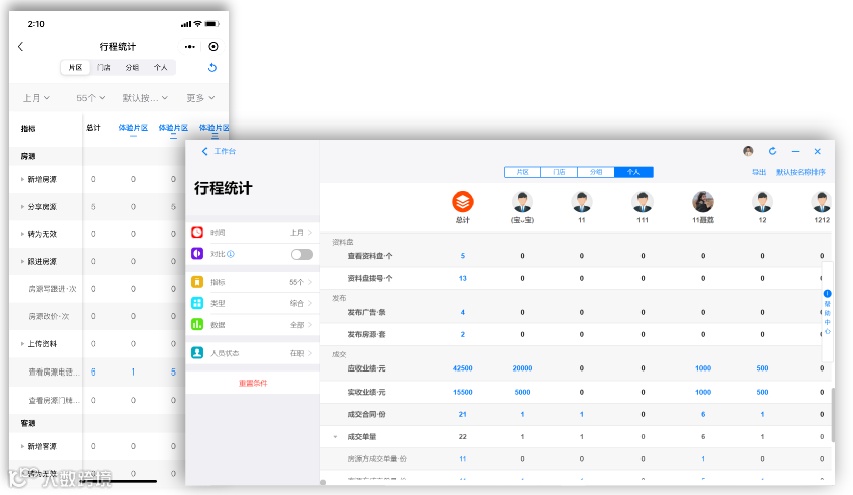Open the 指标 55个 setting row

pos(252,282)
